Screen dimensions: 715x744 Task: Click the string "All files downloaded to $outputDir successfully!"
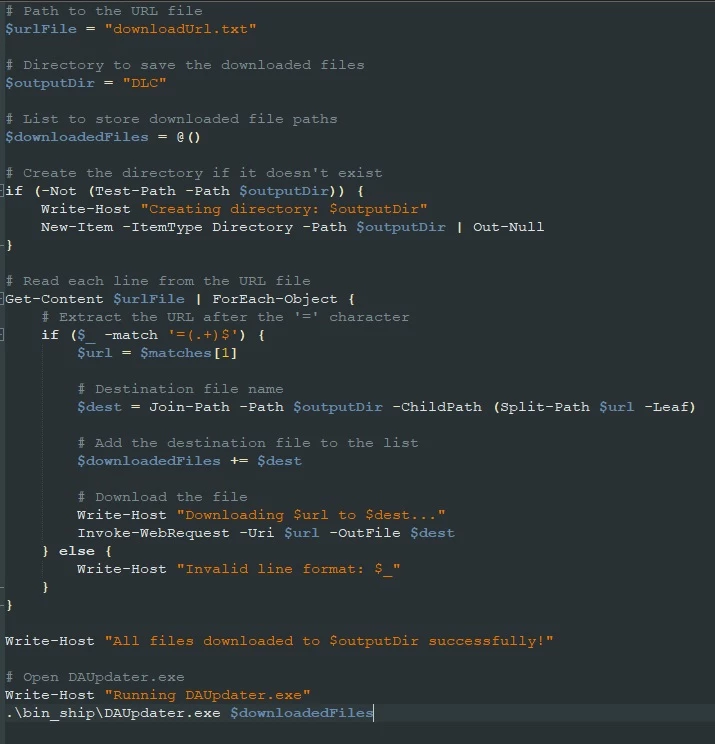tap(329, 642)
